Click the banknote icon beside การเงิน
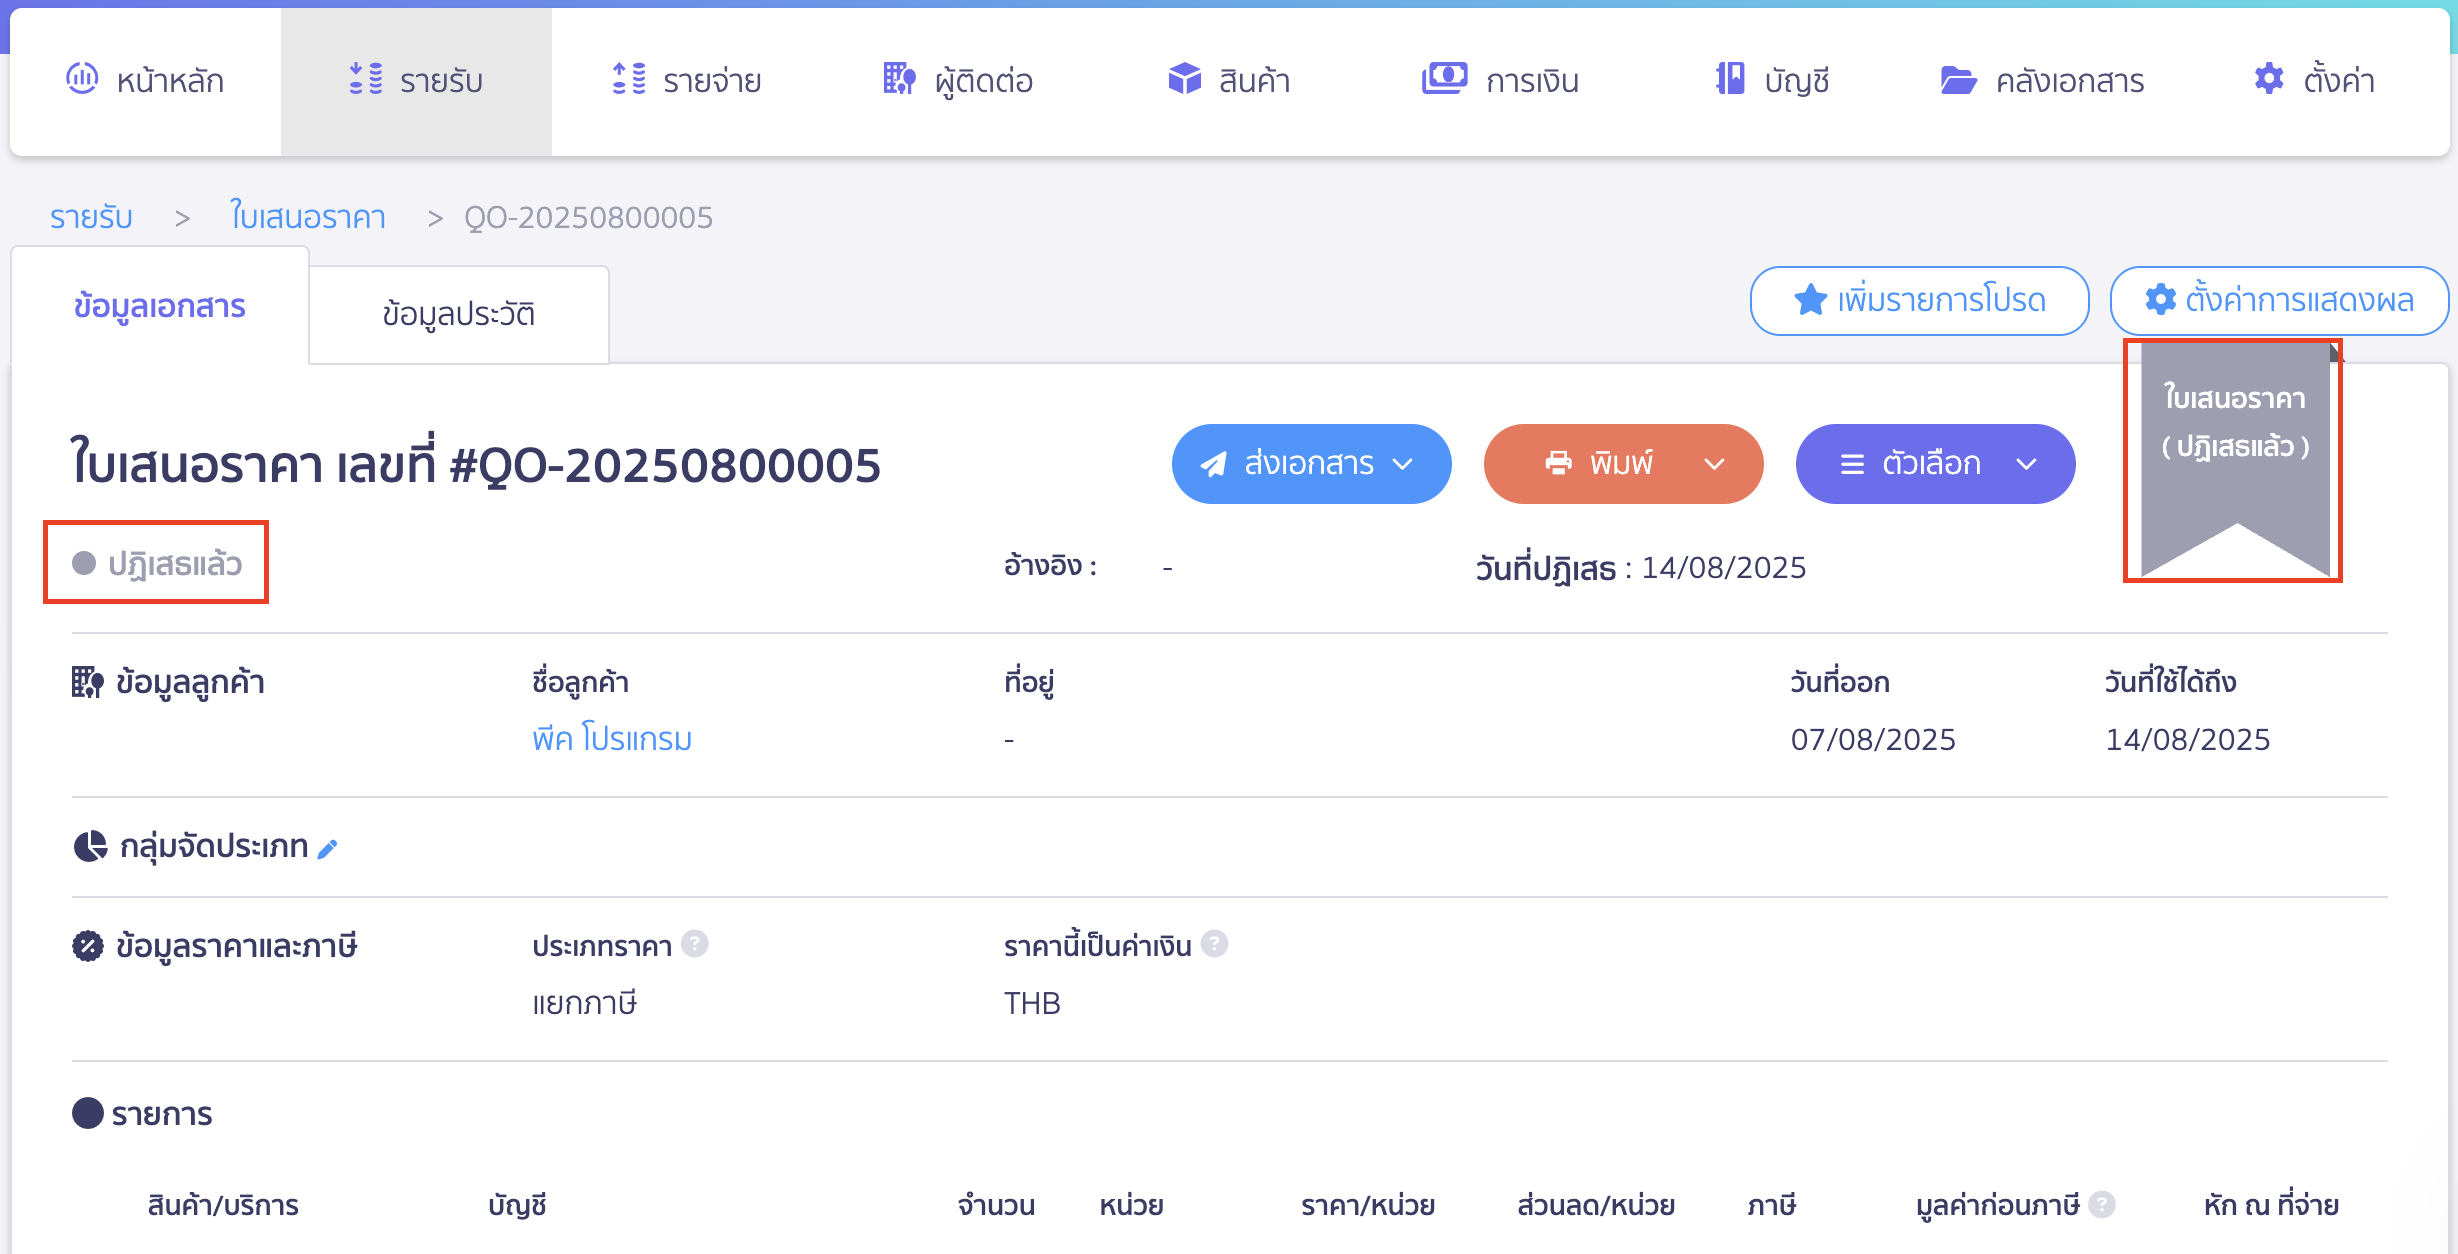The image size is (2458, 1254). click(x=1445, y=78)
